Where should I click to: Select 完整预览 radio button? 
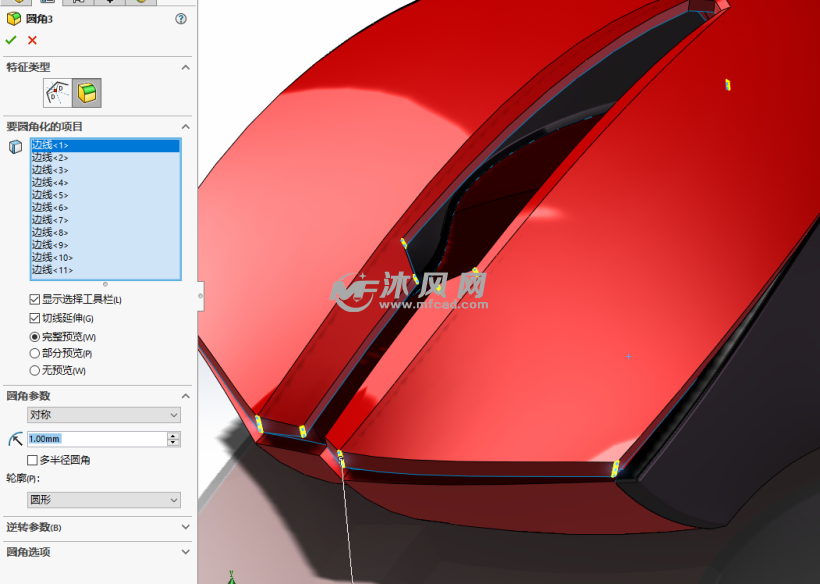pos(35,337)
